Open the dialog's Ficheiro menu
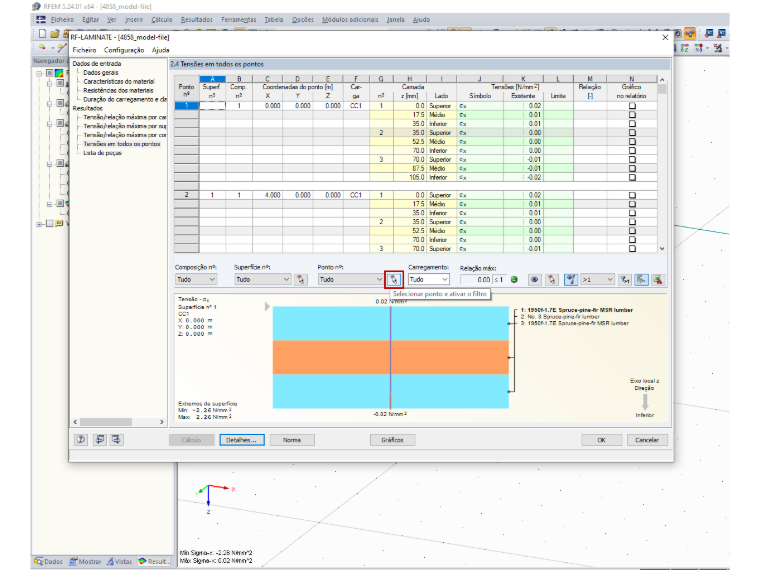The image size is (760, 570). pos(84,50)
